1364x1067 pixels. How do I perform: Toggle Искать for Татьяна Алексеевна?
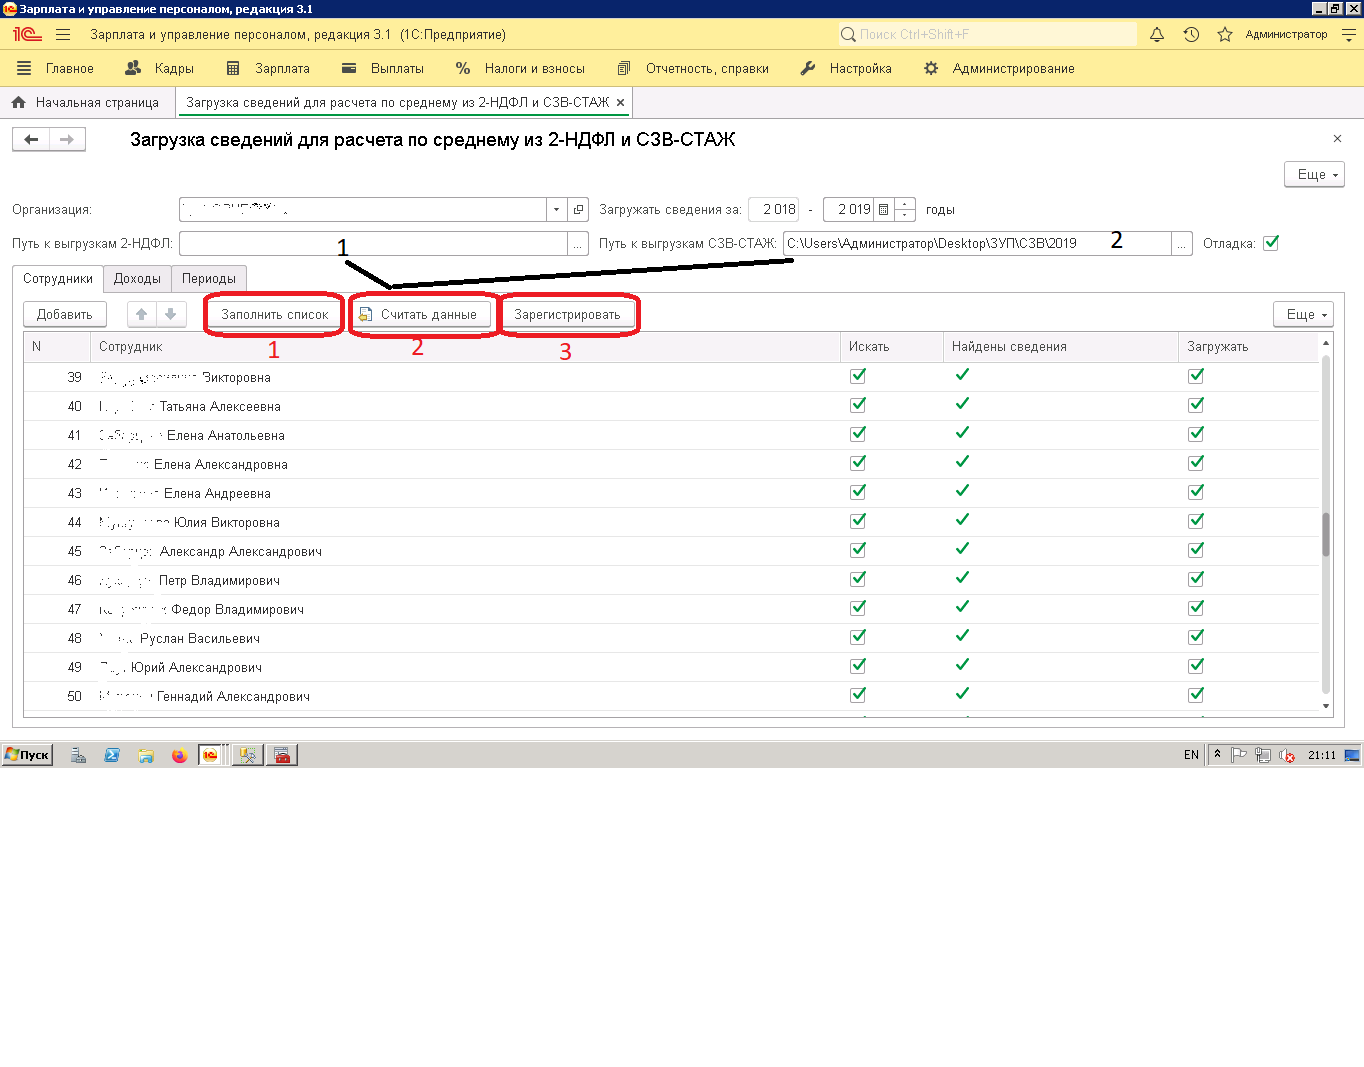(x=857, y=405)
